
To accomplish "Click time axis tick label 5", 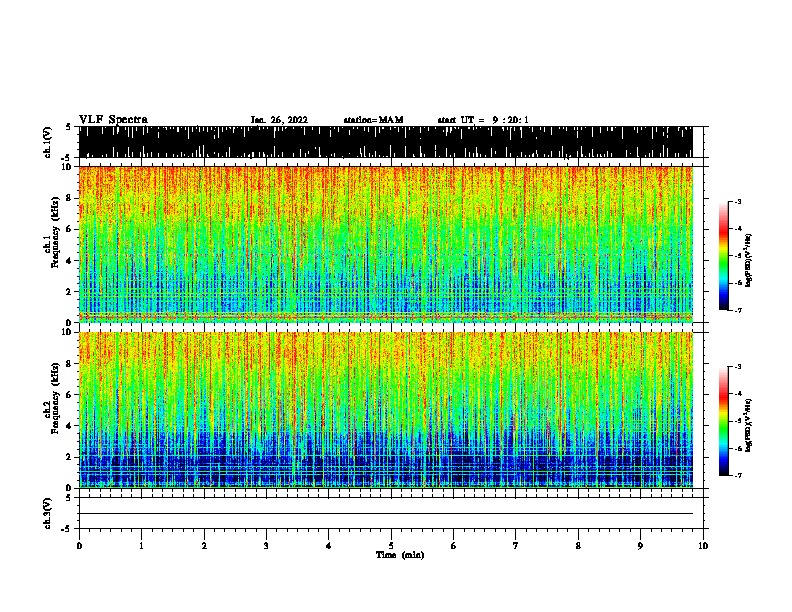I will pyautogui.click(x=391, y=546).
